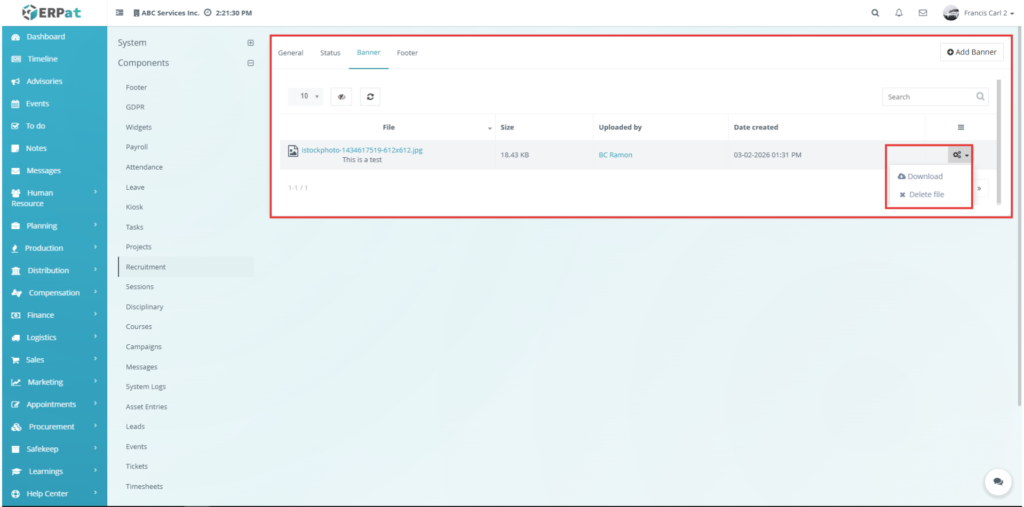Open Francis Carl 2 user menu
The height and width of the screenshot is (507, 1024).
pos(989,12)
